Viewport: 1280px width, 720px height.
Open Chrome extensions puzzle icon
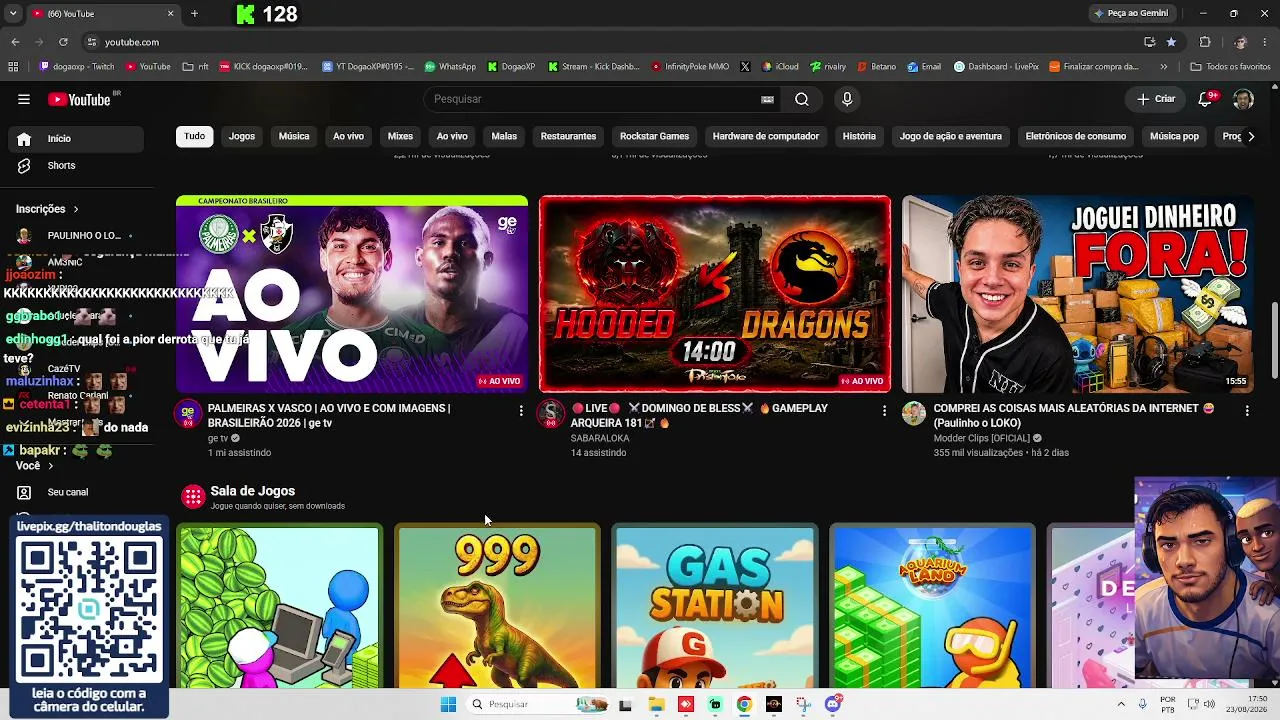[1205, 42]
